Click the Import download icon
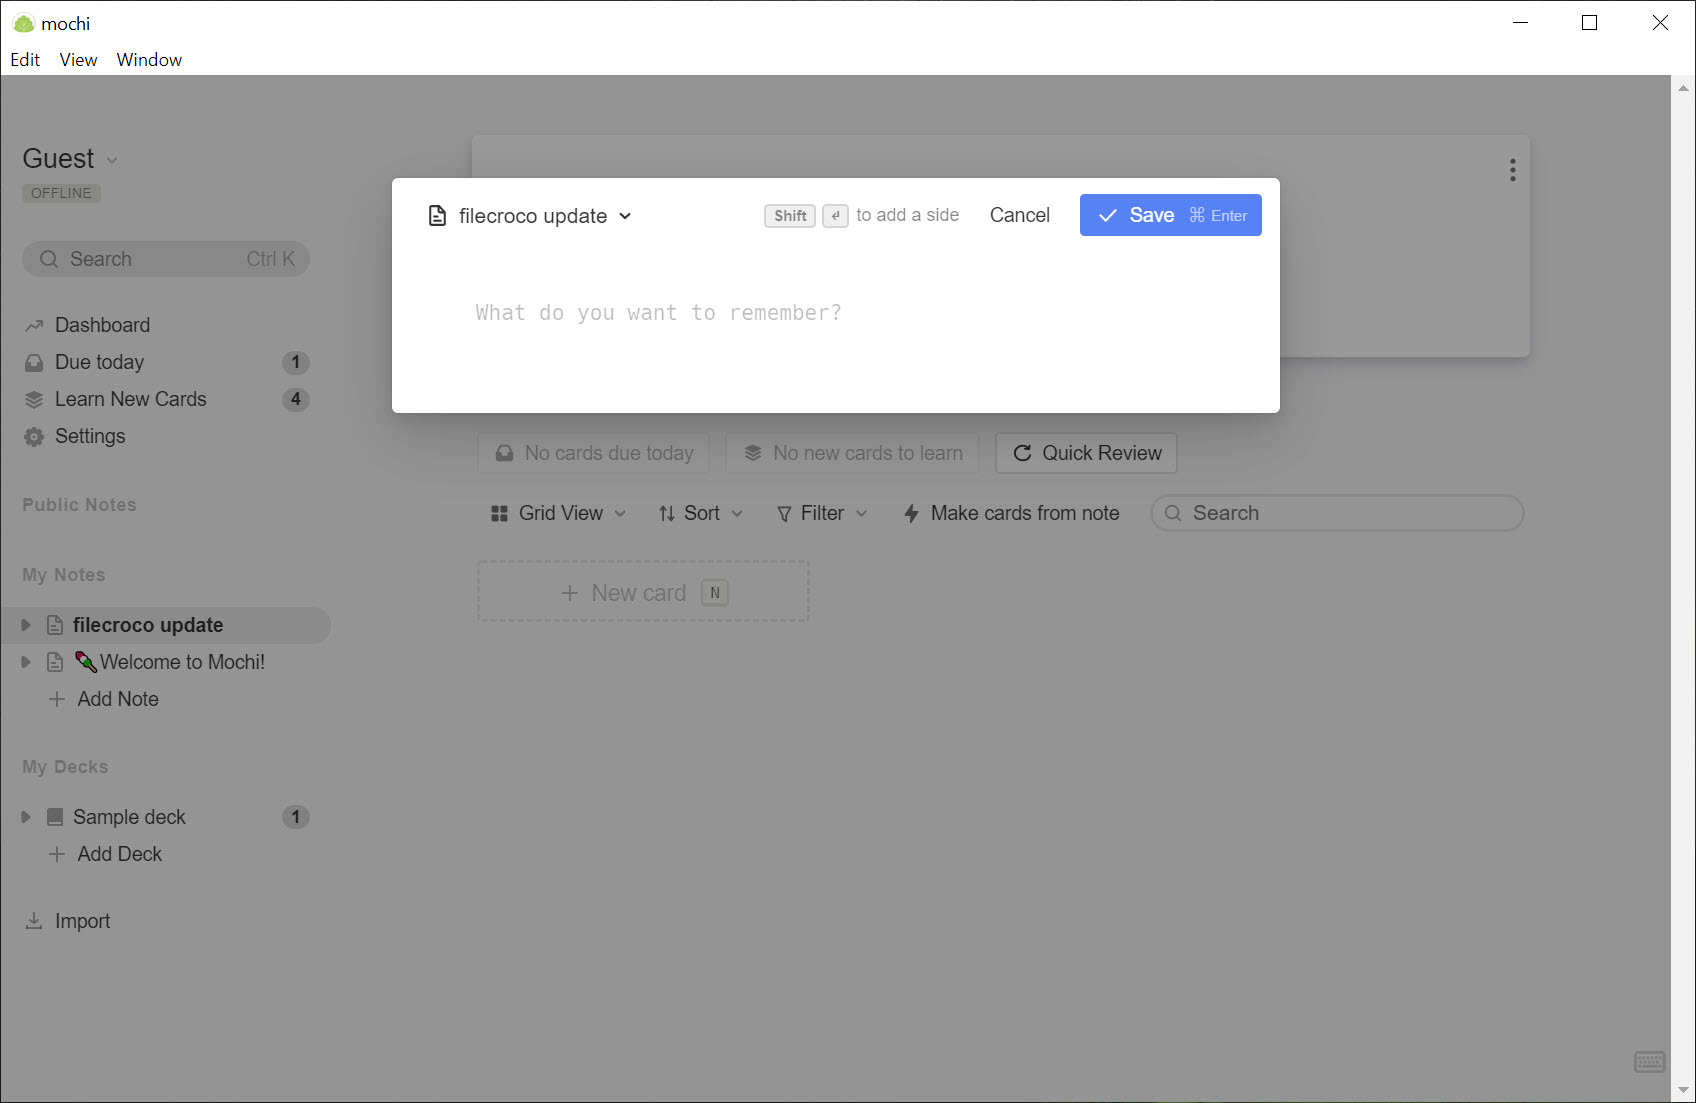Screen dimensions: 1696x1103 (x=34, y=921)
